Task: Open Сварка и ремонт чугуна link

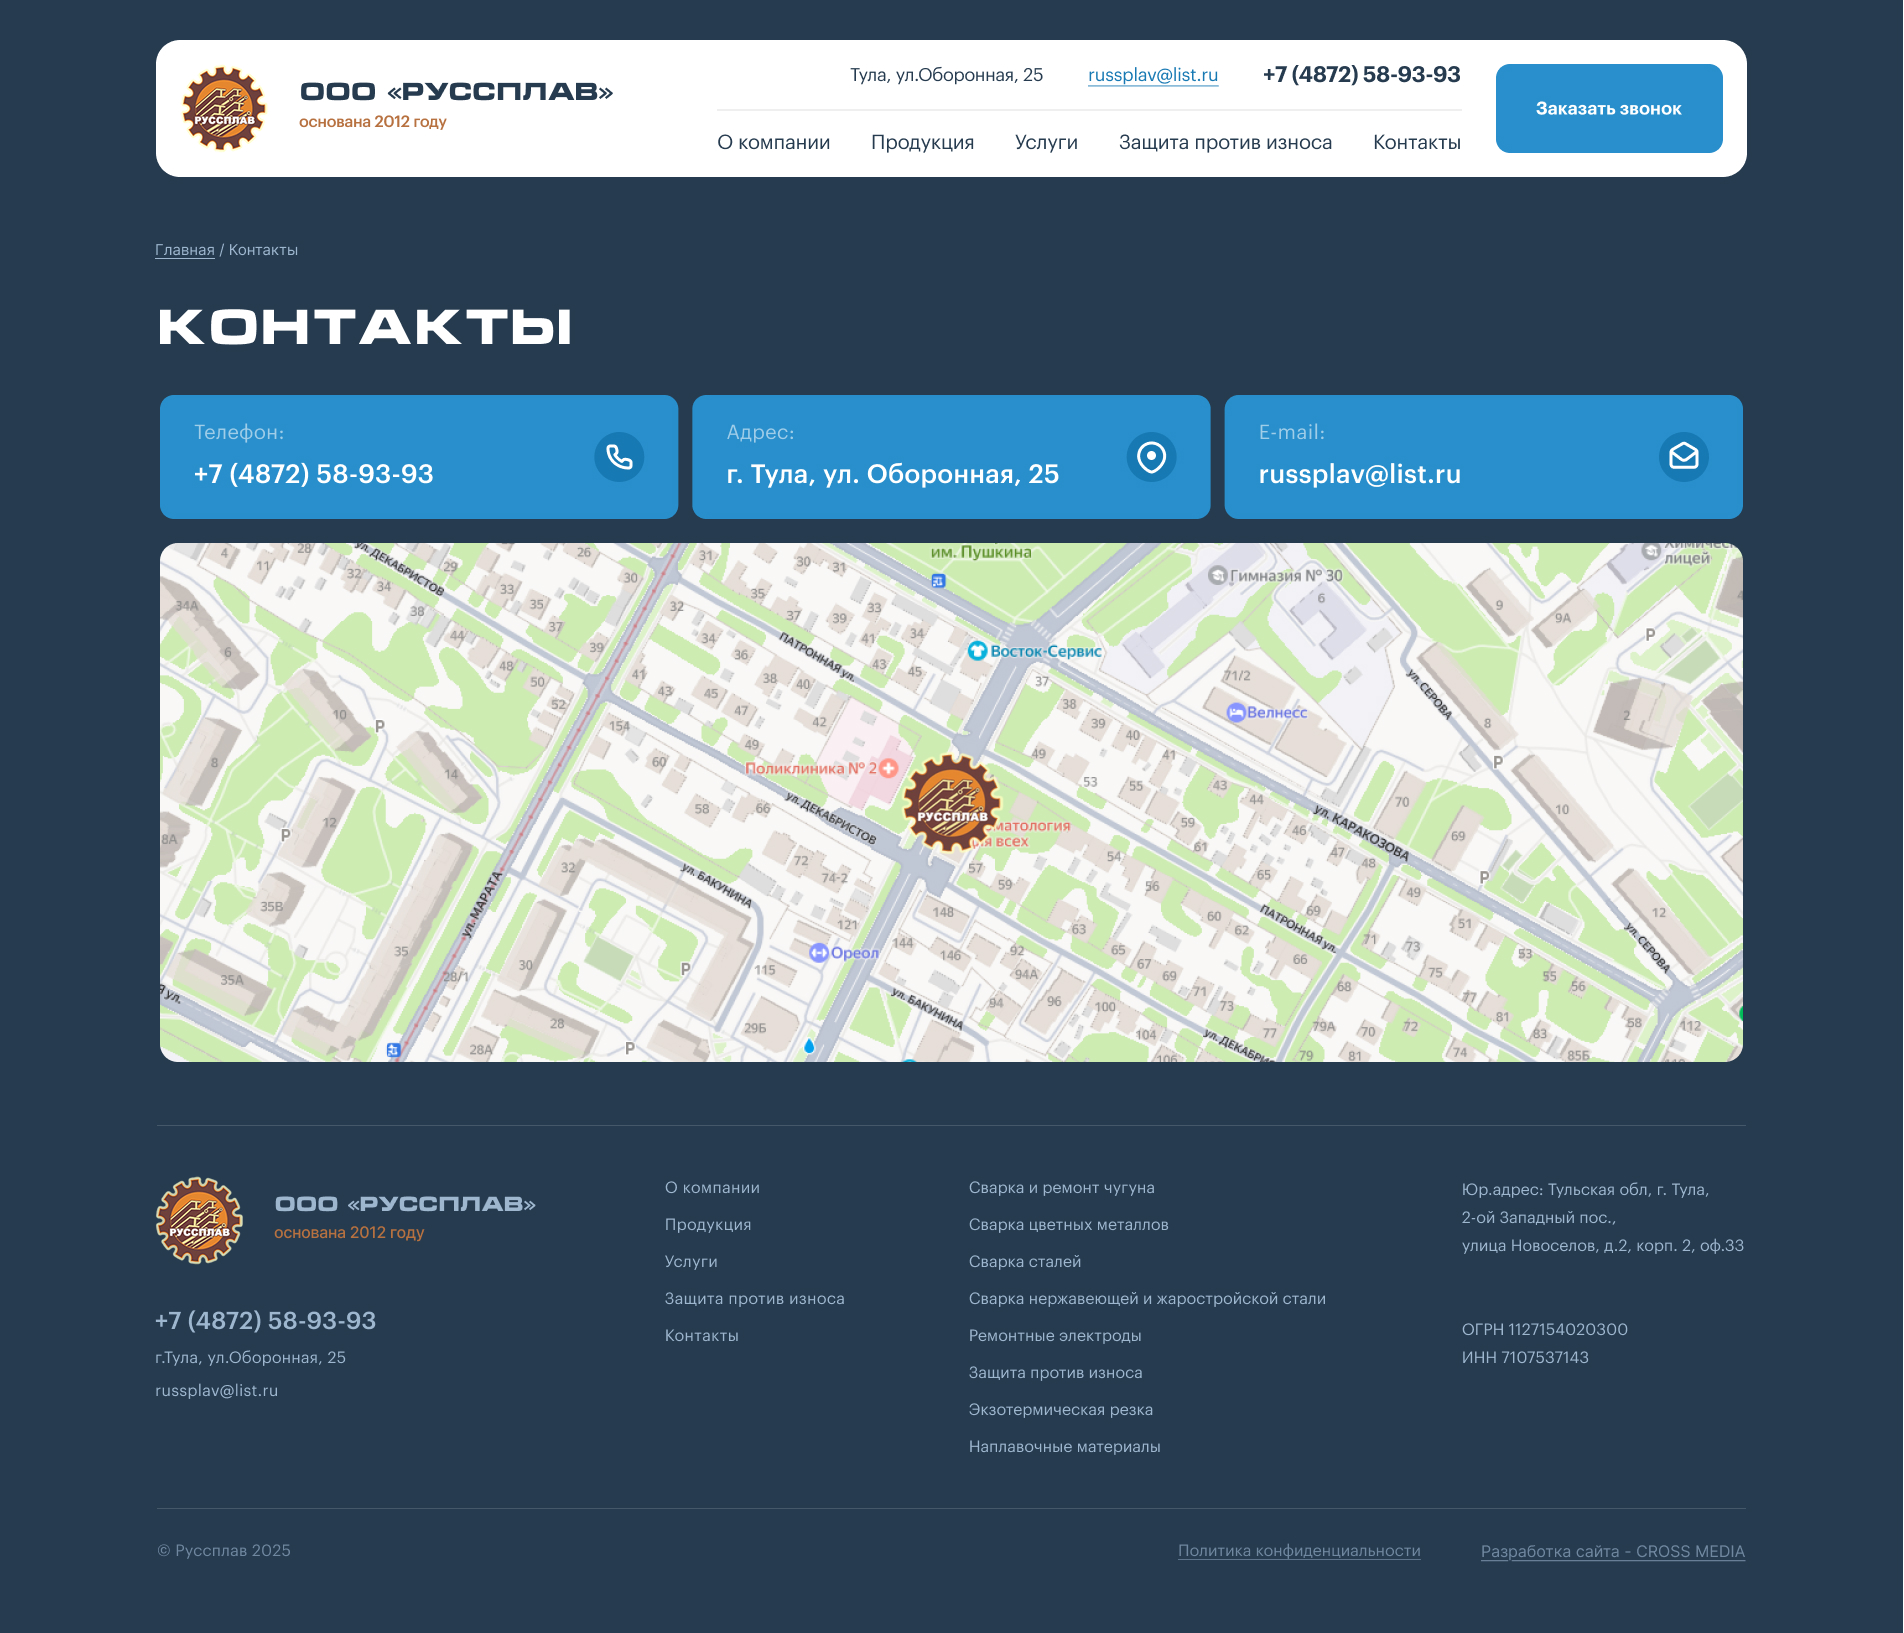Action: point(1062,1188)
